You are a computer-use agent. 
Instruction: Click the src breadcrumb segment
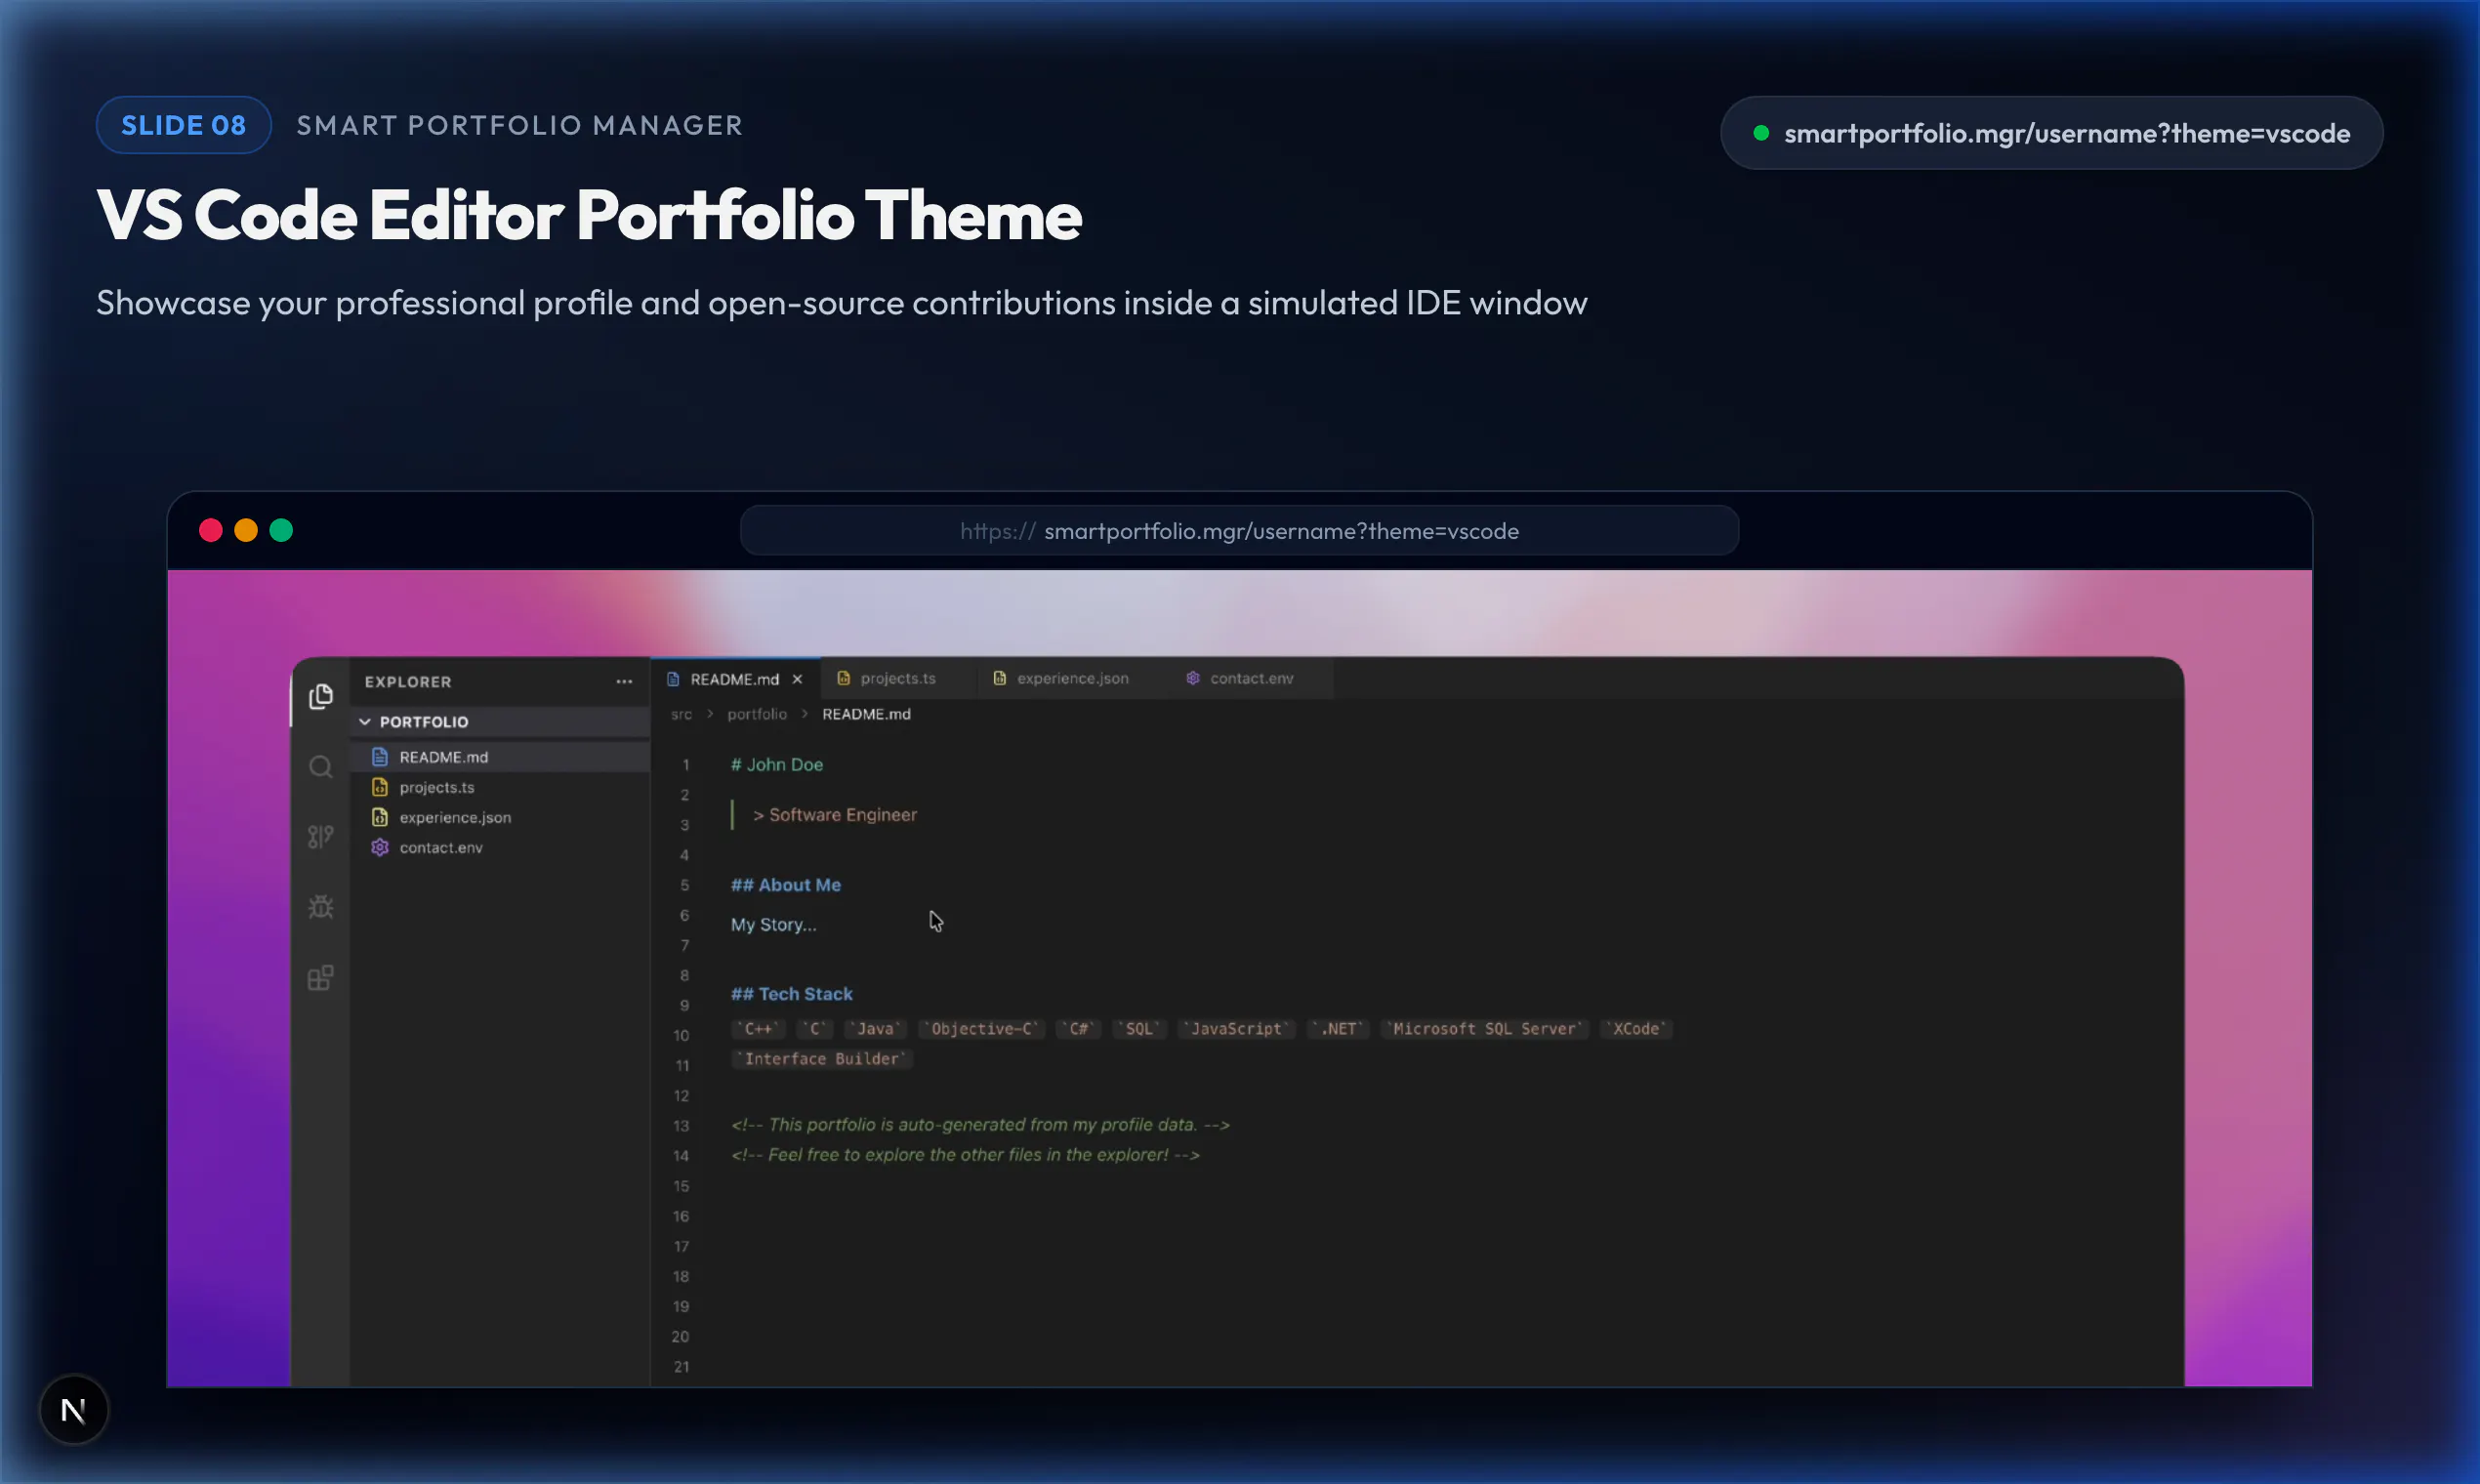click(681, 714)
